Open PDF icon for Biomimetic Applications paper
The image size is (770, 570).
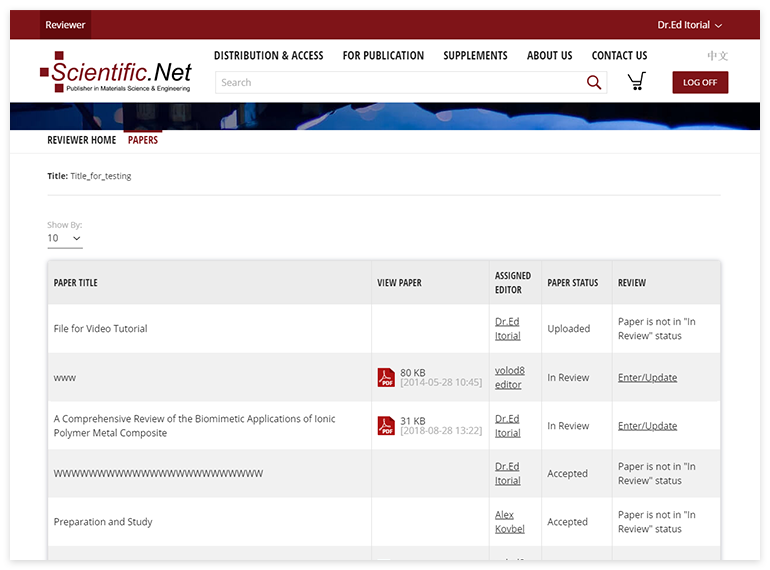[x=386, y=426]
